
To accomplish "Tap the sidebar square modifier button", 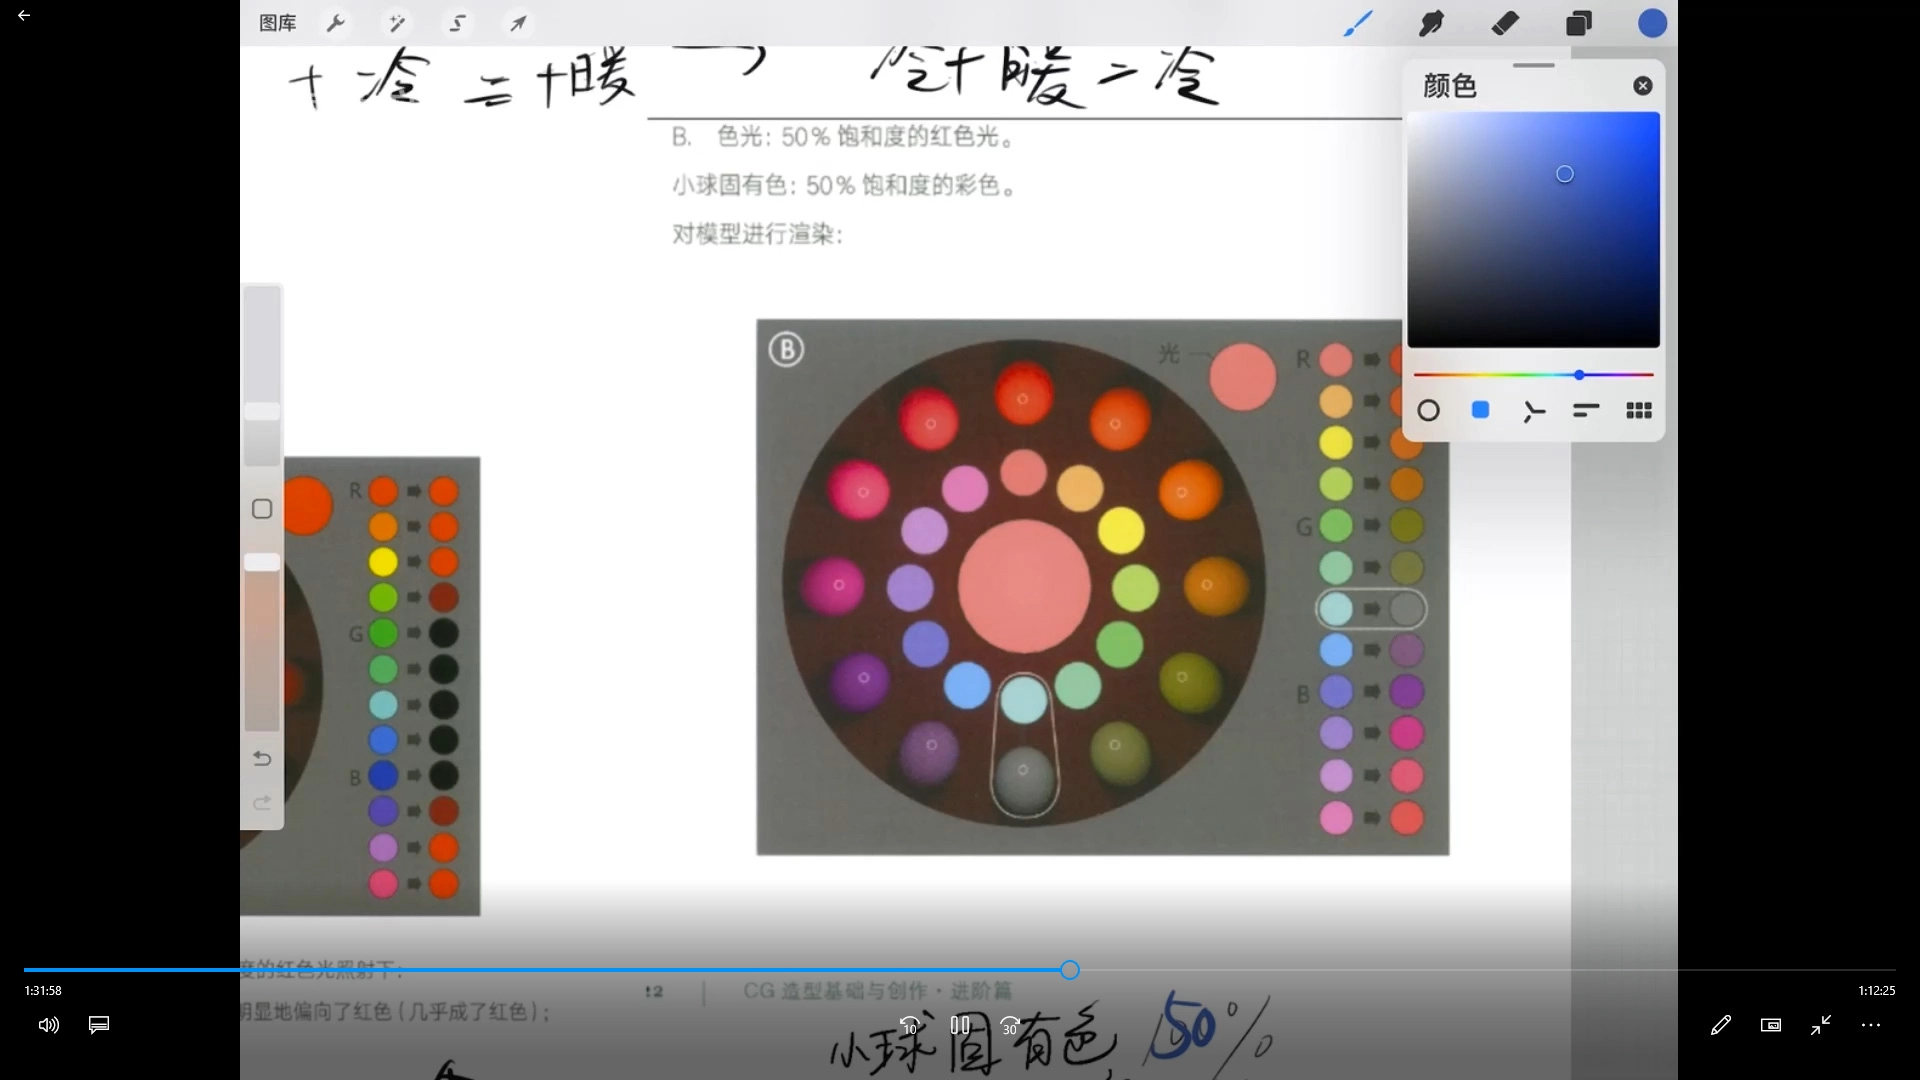I will (x=262, y=509).
